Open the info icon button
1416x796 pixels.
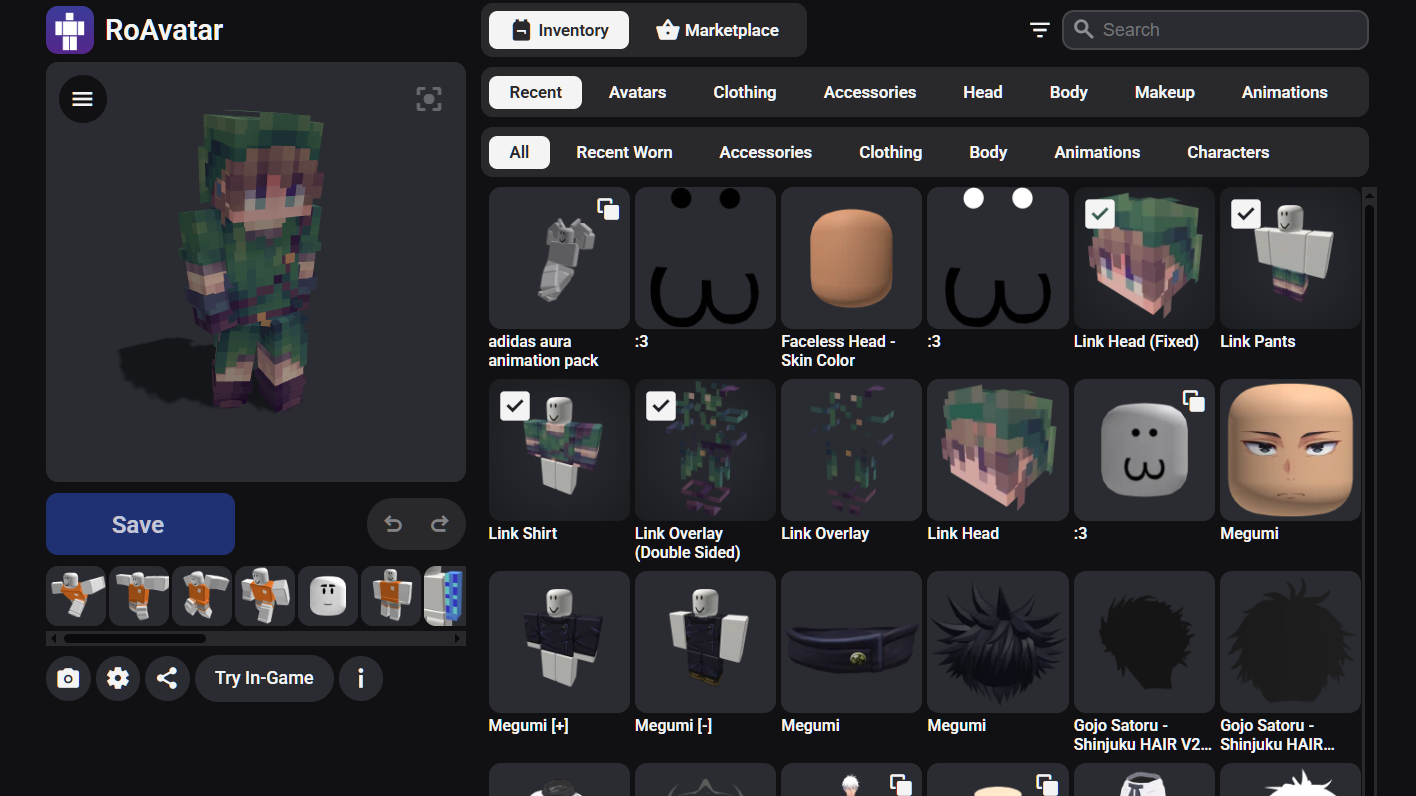point(361,678)
